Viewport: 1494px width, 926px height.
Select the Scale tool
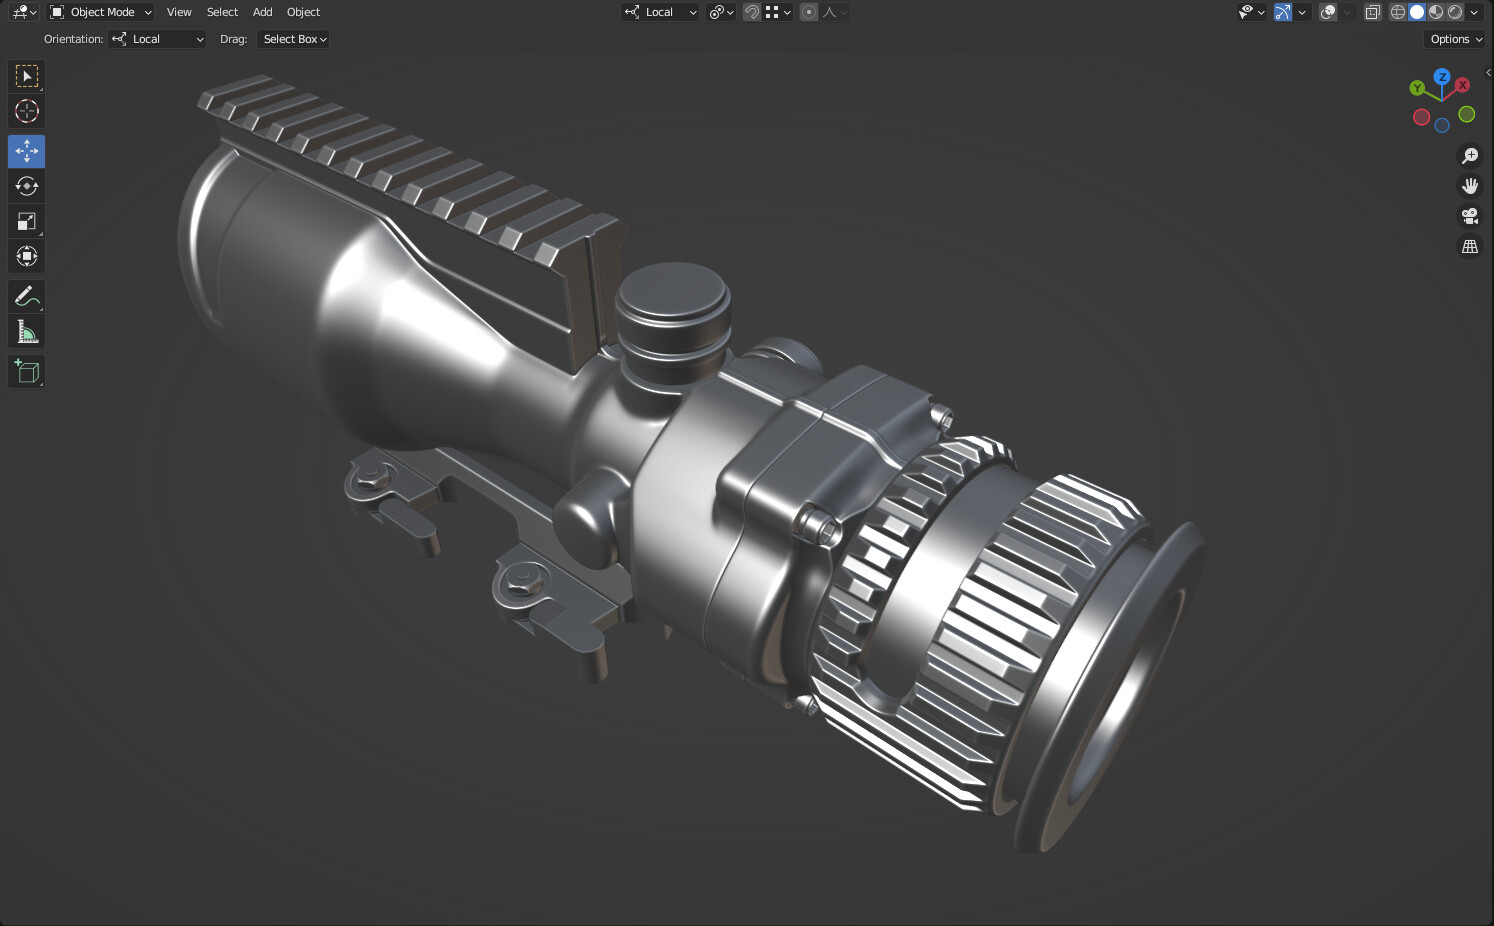26,221
